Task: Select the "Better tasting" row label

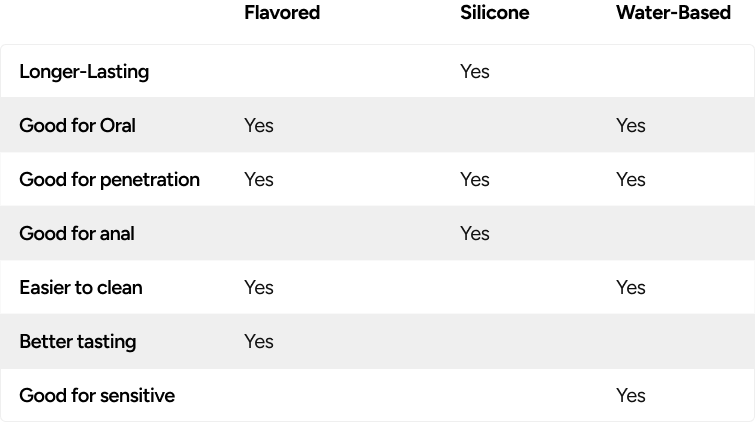Action: pos(77,342)
